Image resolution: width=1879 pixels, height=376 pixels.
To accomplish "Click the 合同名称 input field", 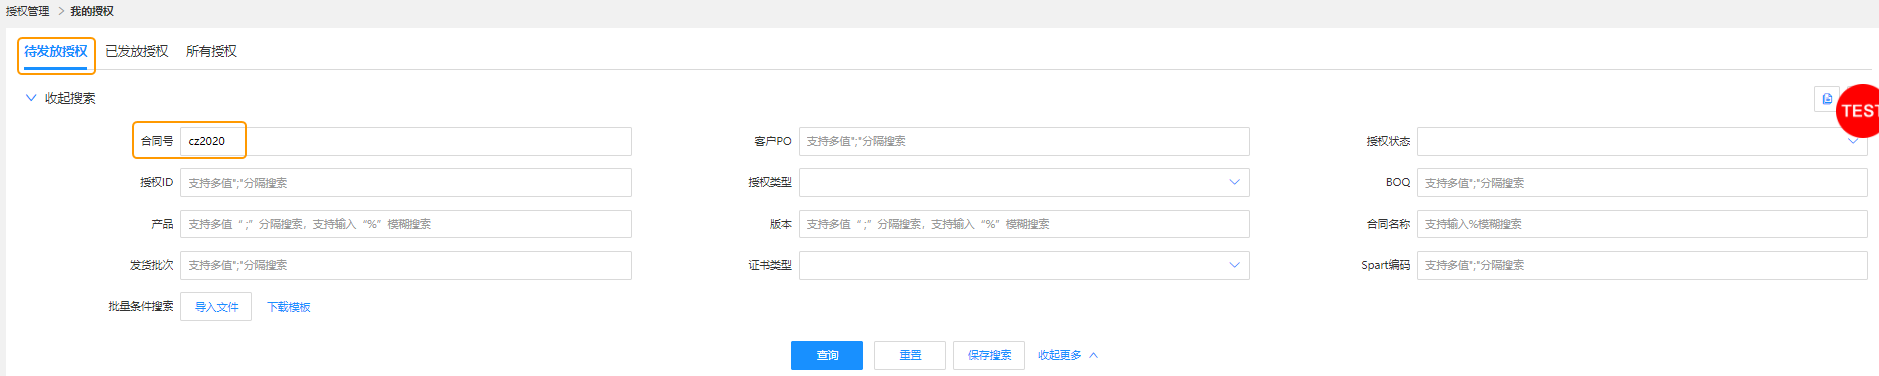I will pos(1642,224).
